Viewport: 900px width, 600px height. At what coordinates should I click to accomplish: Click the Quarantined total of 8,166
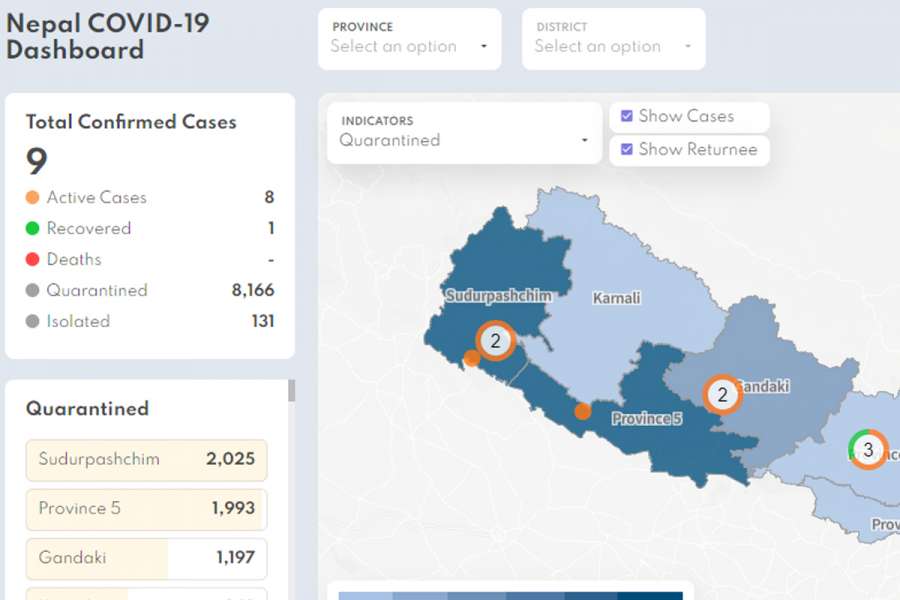pyautogui.click(x=252, y=291)
